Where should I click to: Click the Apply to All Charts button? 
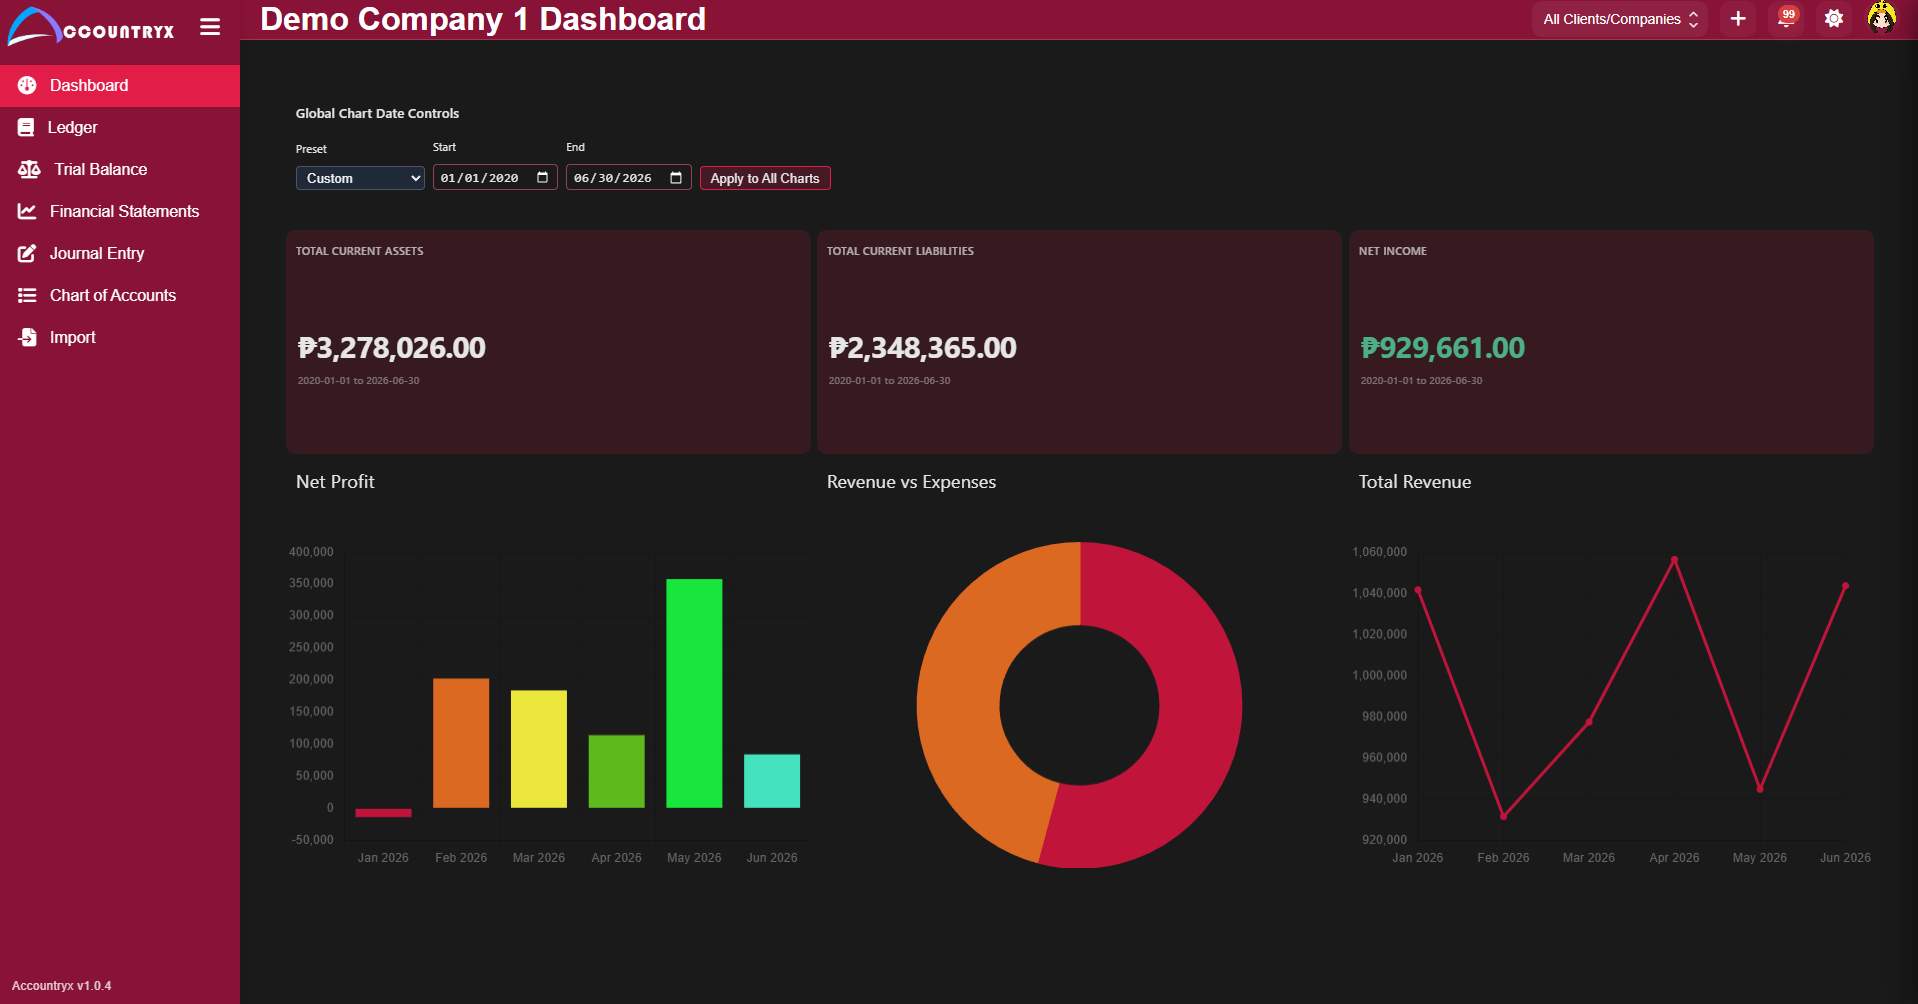(765, 178)
